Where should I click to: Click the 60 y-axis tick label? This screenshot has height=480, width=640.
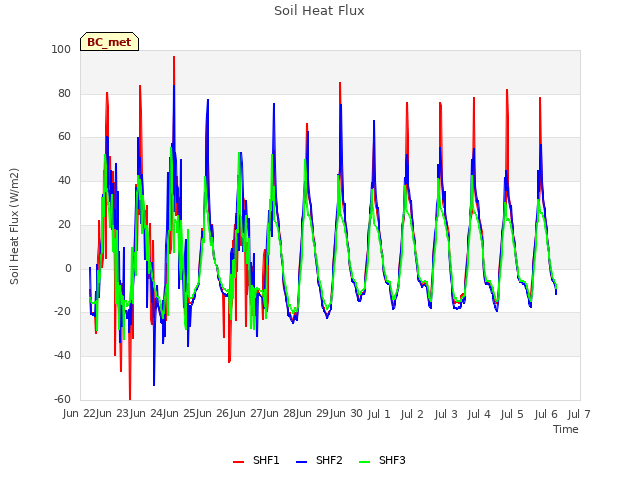click(x=64, y=137)
